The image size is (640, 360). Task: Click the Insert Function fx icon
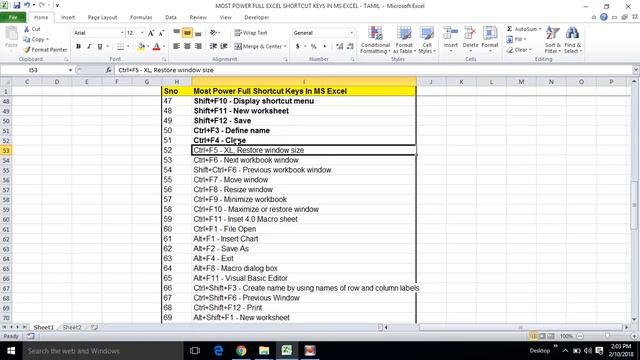(108, 70)
